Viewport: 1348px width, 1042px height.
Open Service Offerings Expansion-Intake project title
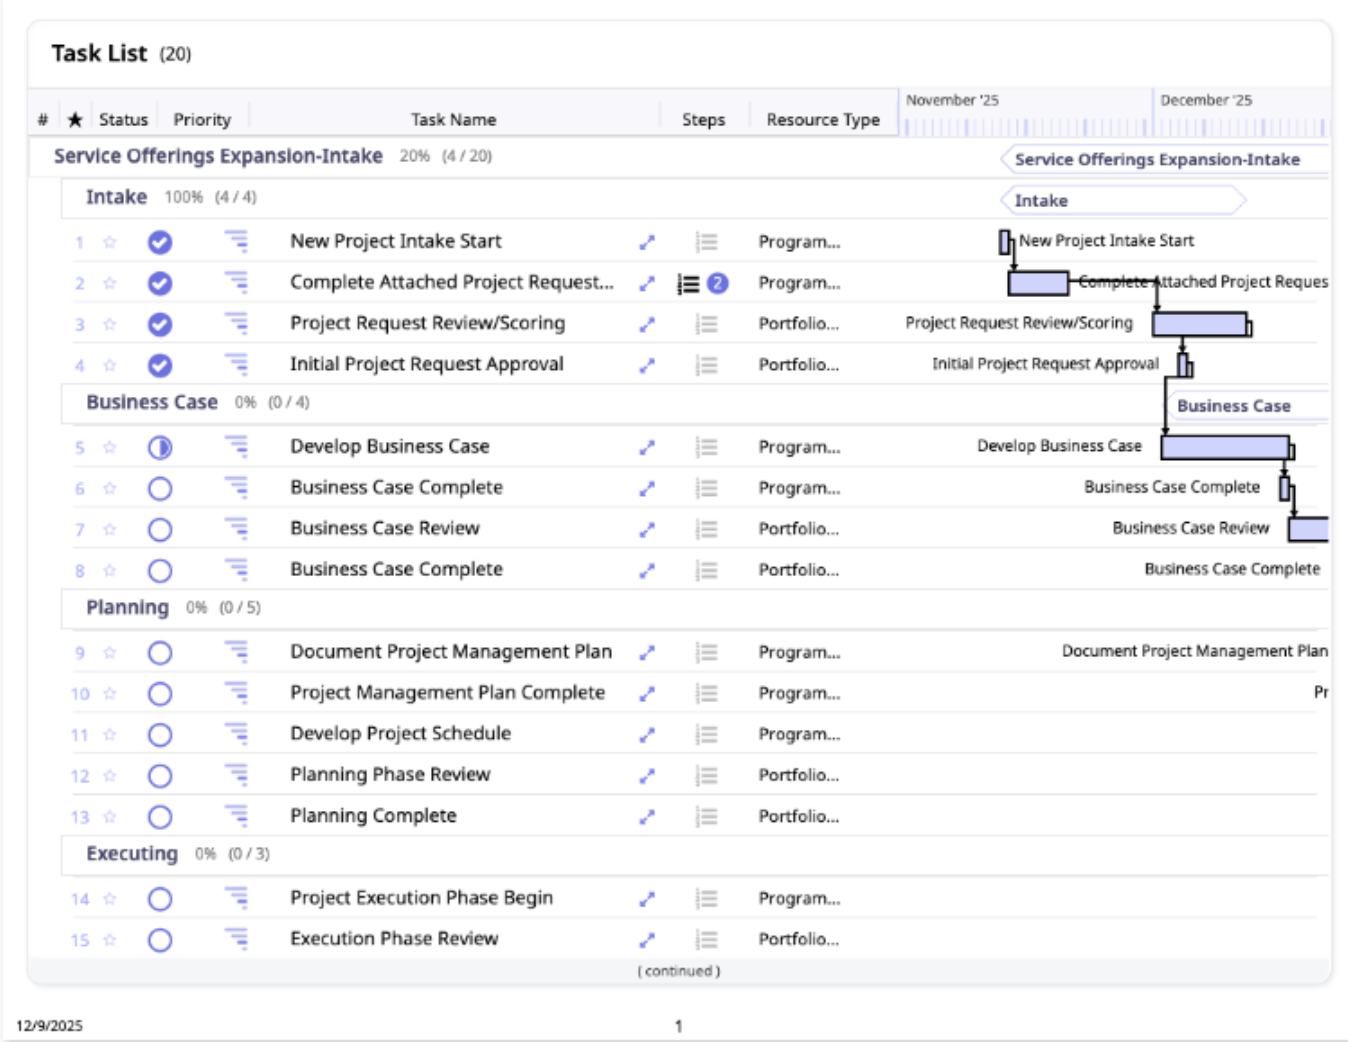pyautogui.click(x=218, y=156)
